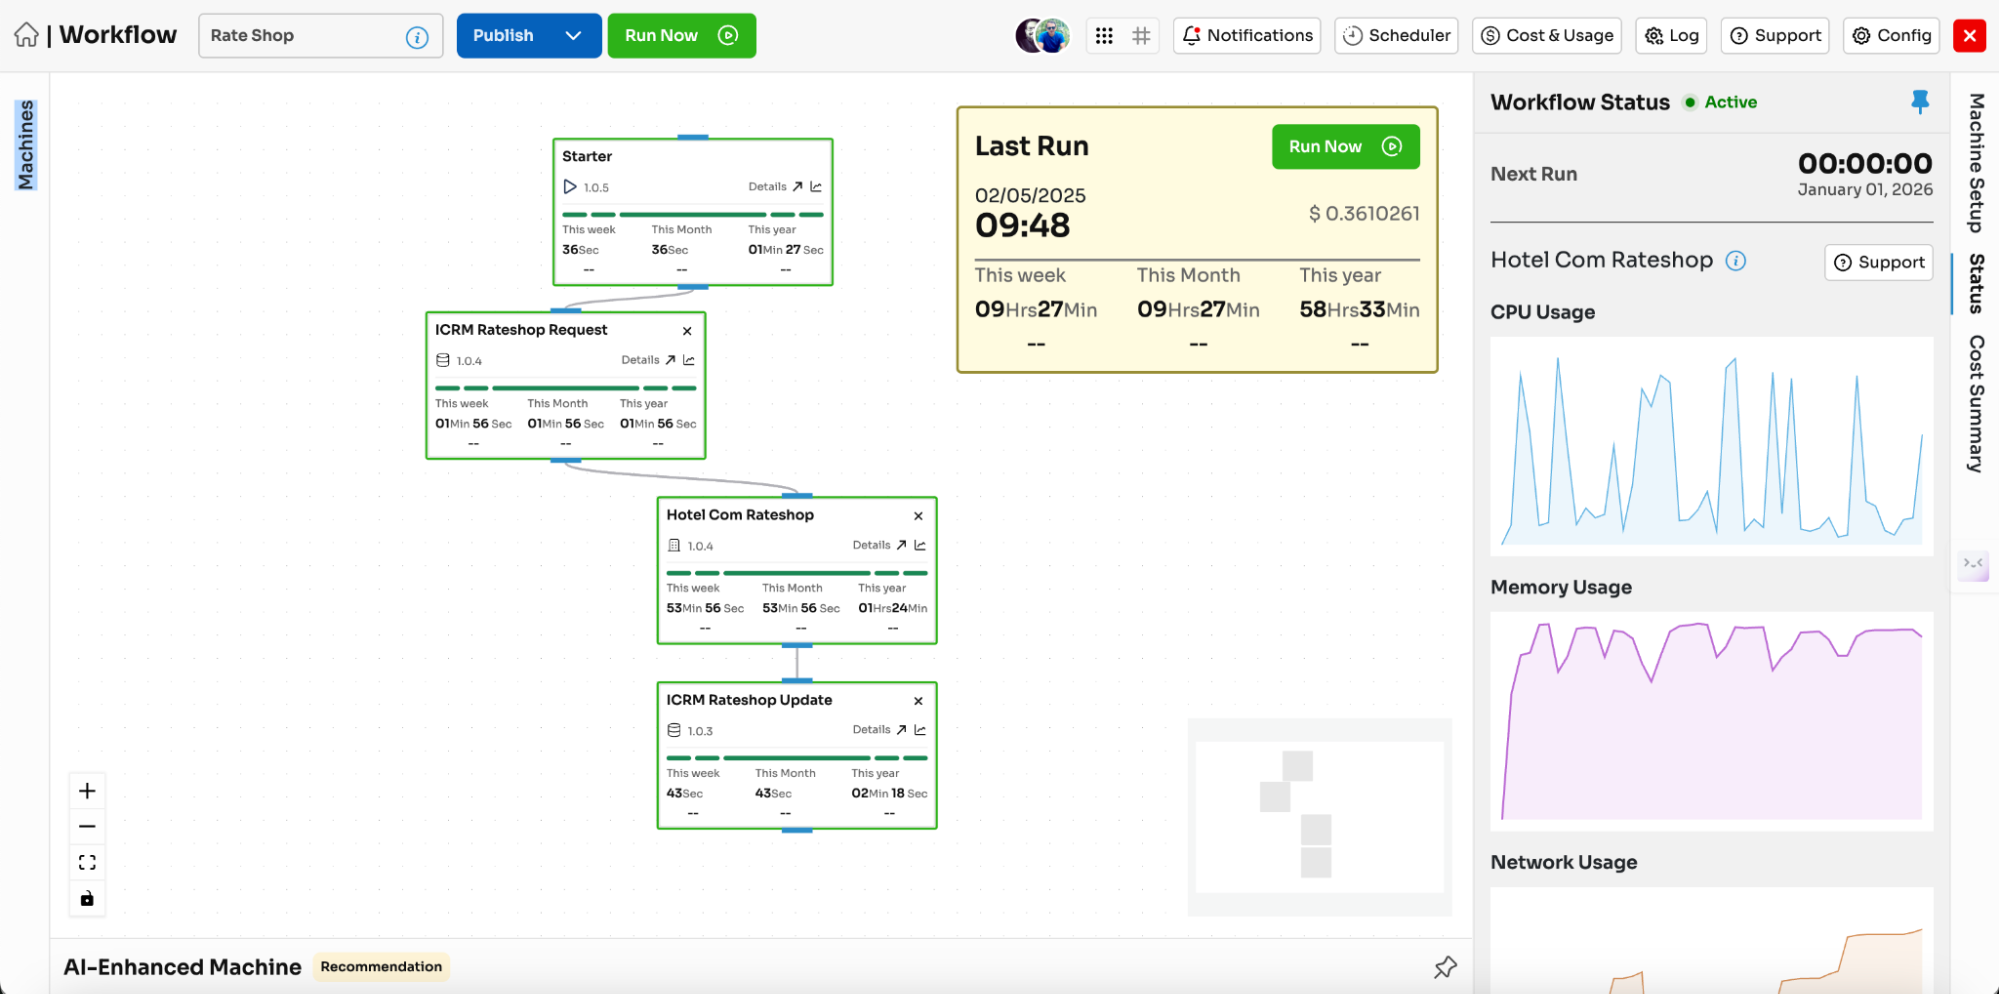Remove ICRM Rateshop Update node
The image size is (1999, 994).
click(918, 701)
